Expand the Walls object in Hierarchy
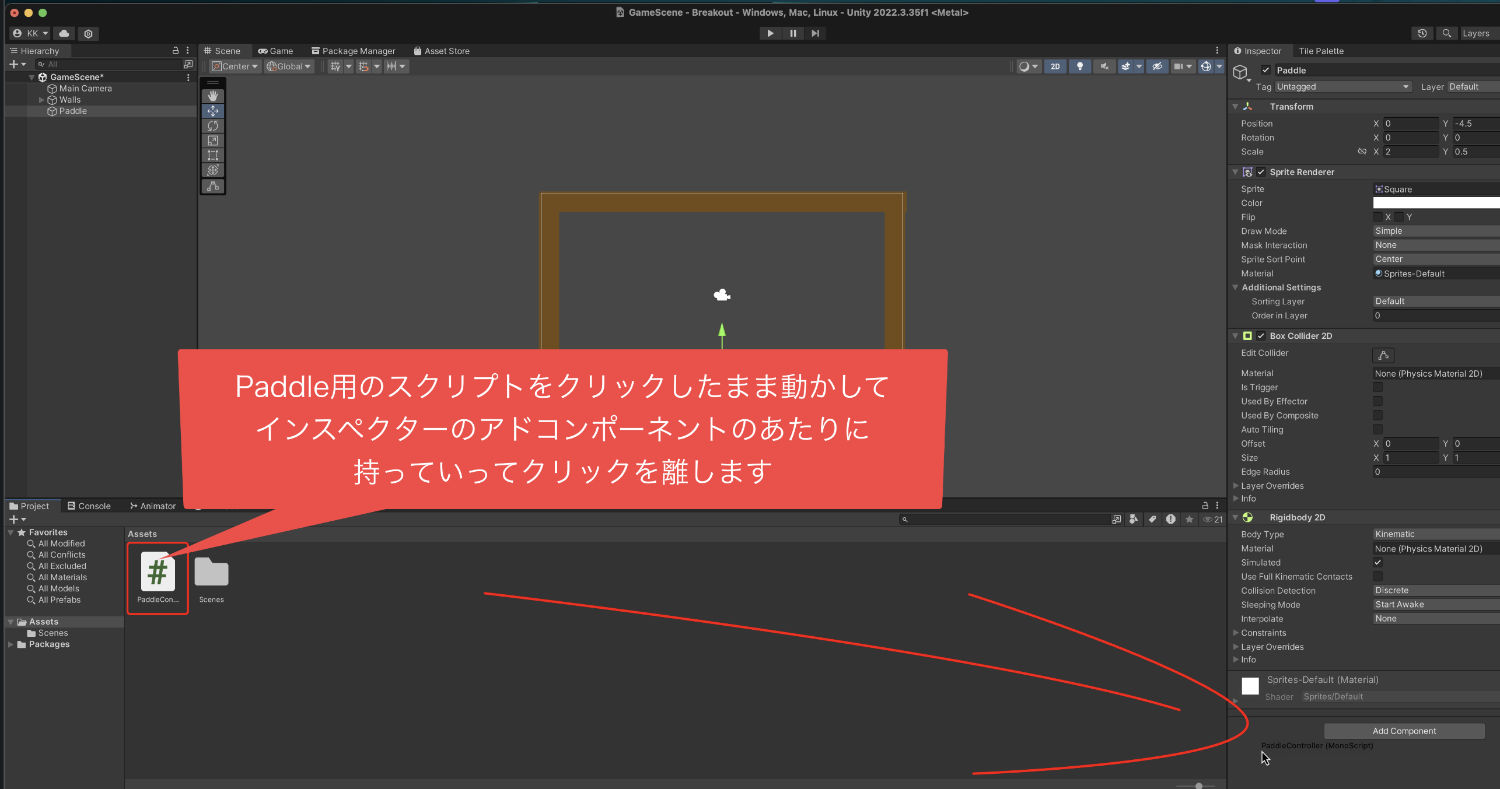 [41, 100]
